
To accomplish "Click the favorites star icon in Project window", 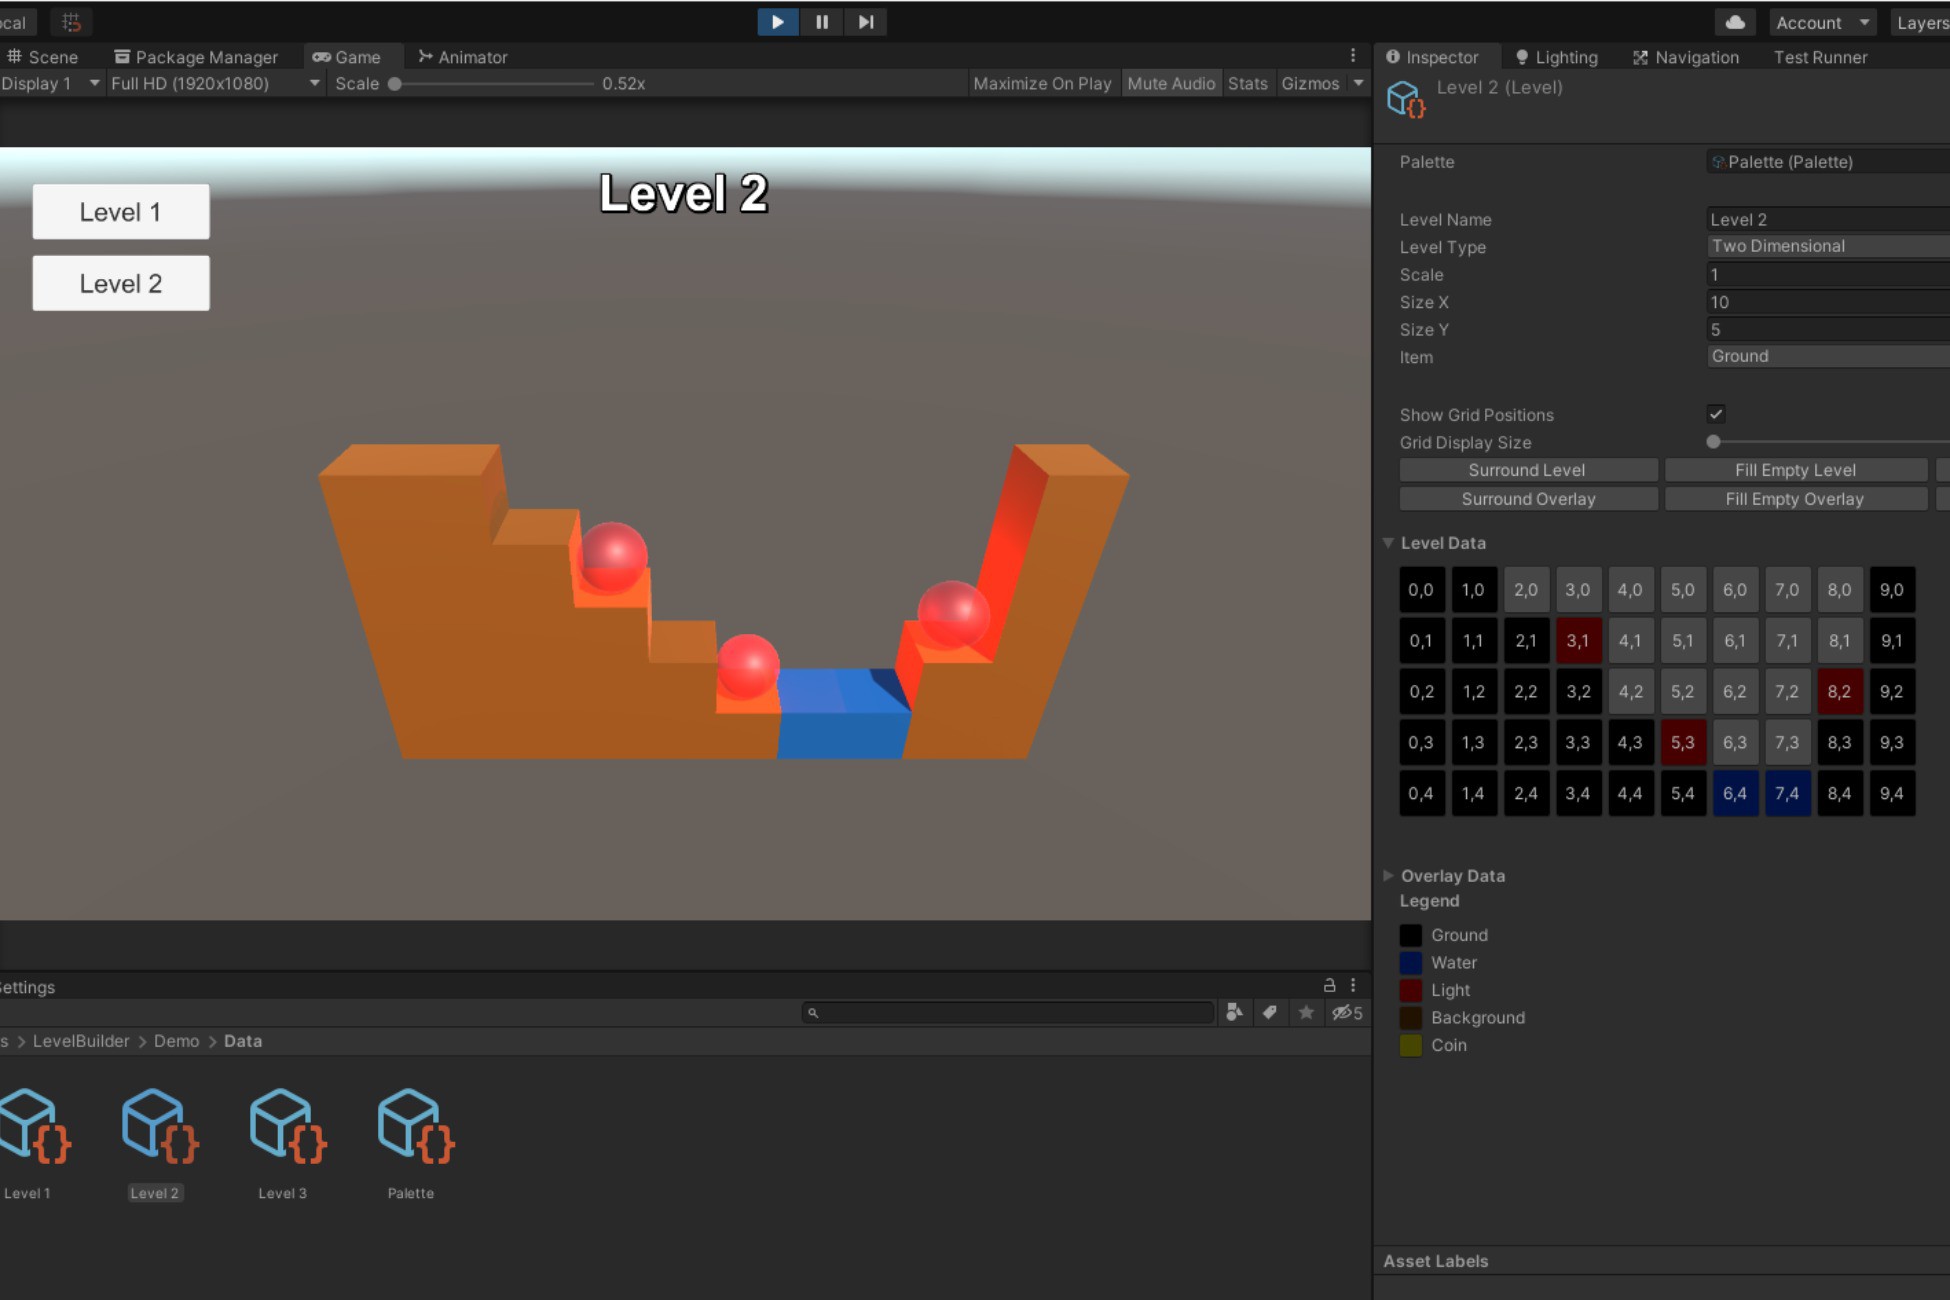I will (x=1306, y=1012).
